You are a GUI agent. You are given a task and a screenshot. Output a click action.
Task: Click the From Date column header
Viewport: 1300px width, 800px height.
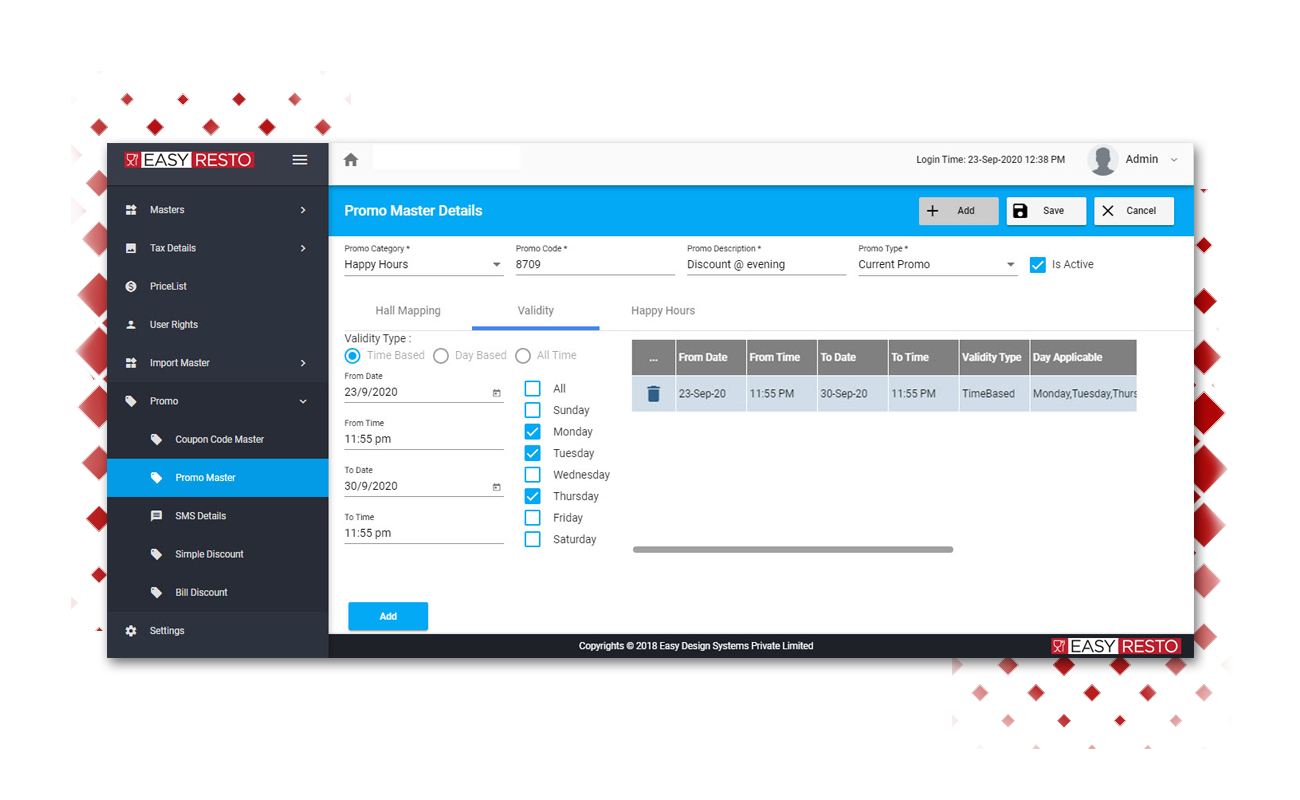710,357
